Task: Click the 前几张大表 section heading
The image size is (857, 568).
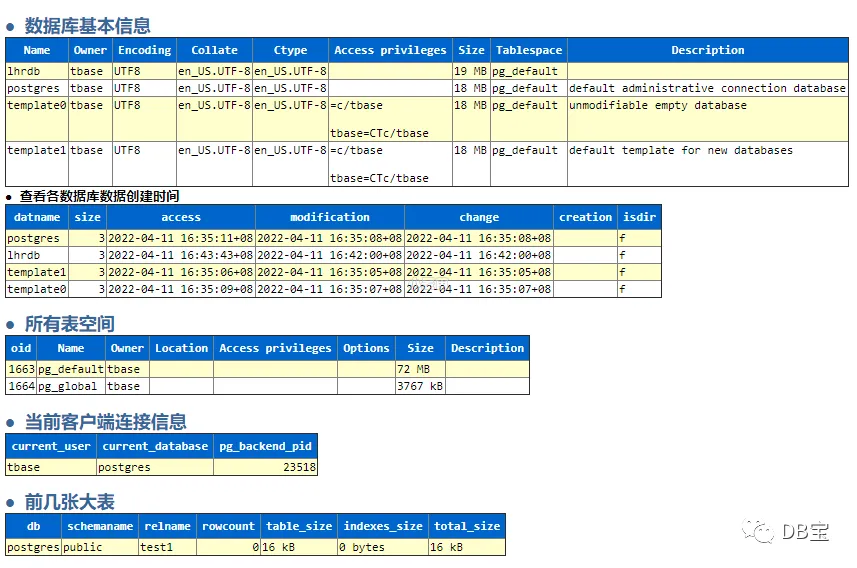Action: tap(69, 502)
